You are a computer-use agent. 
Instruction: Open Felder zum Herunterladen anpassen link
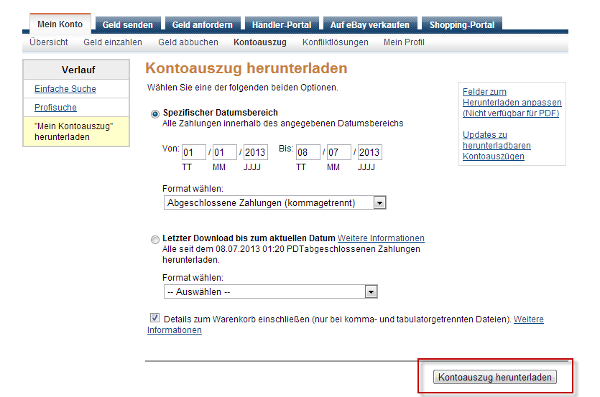click(x=512, y=103)
